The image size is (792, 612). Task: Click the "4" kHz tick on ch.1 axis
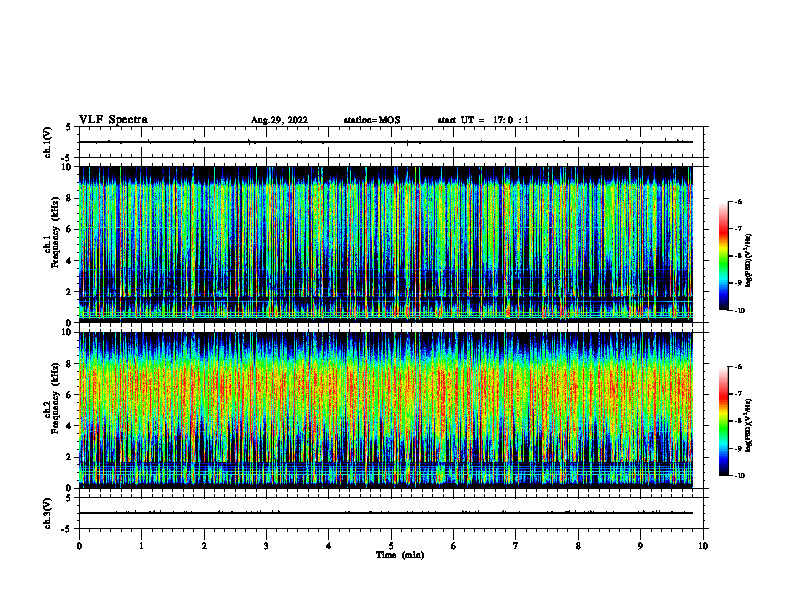(x=70, y=261)
